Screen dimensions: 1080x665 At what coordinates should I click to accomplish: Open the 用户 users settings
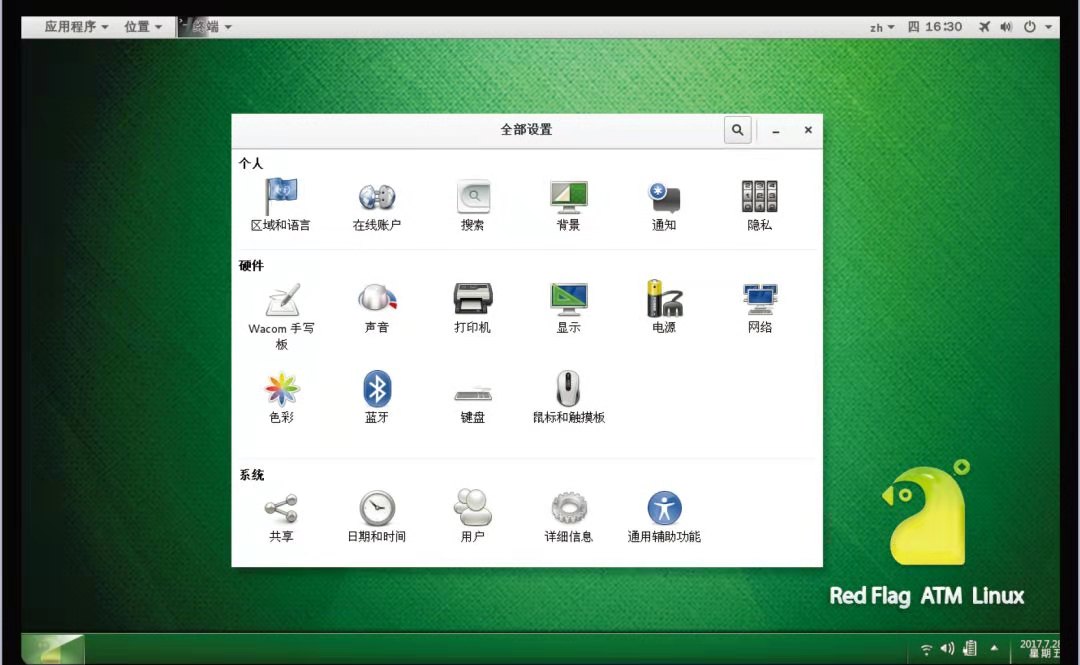point(472,516)
